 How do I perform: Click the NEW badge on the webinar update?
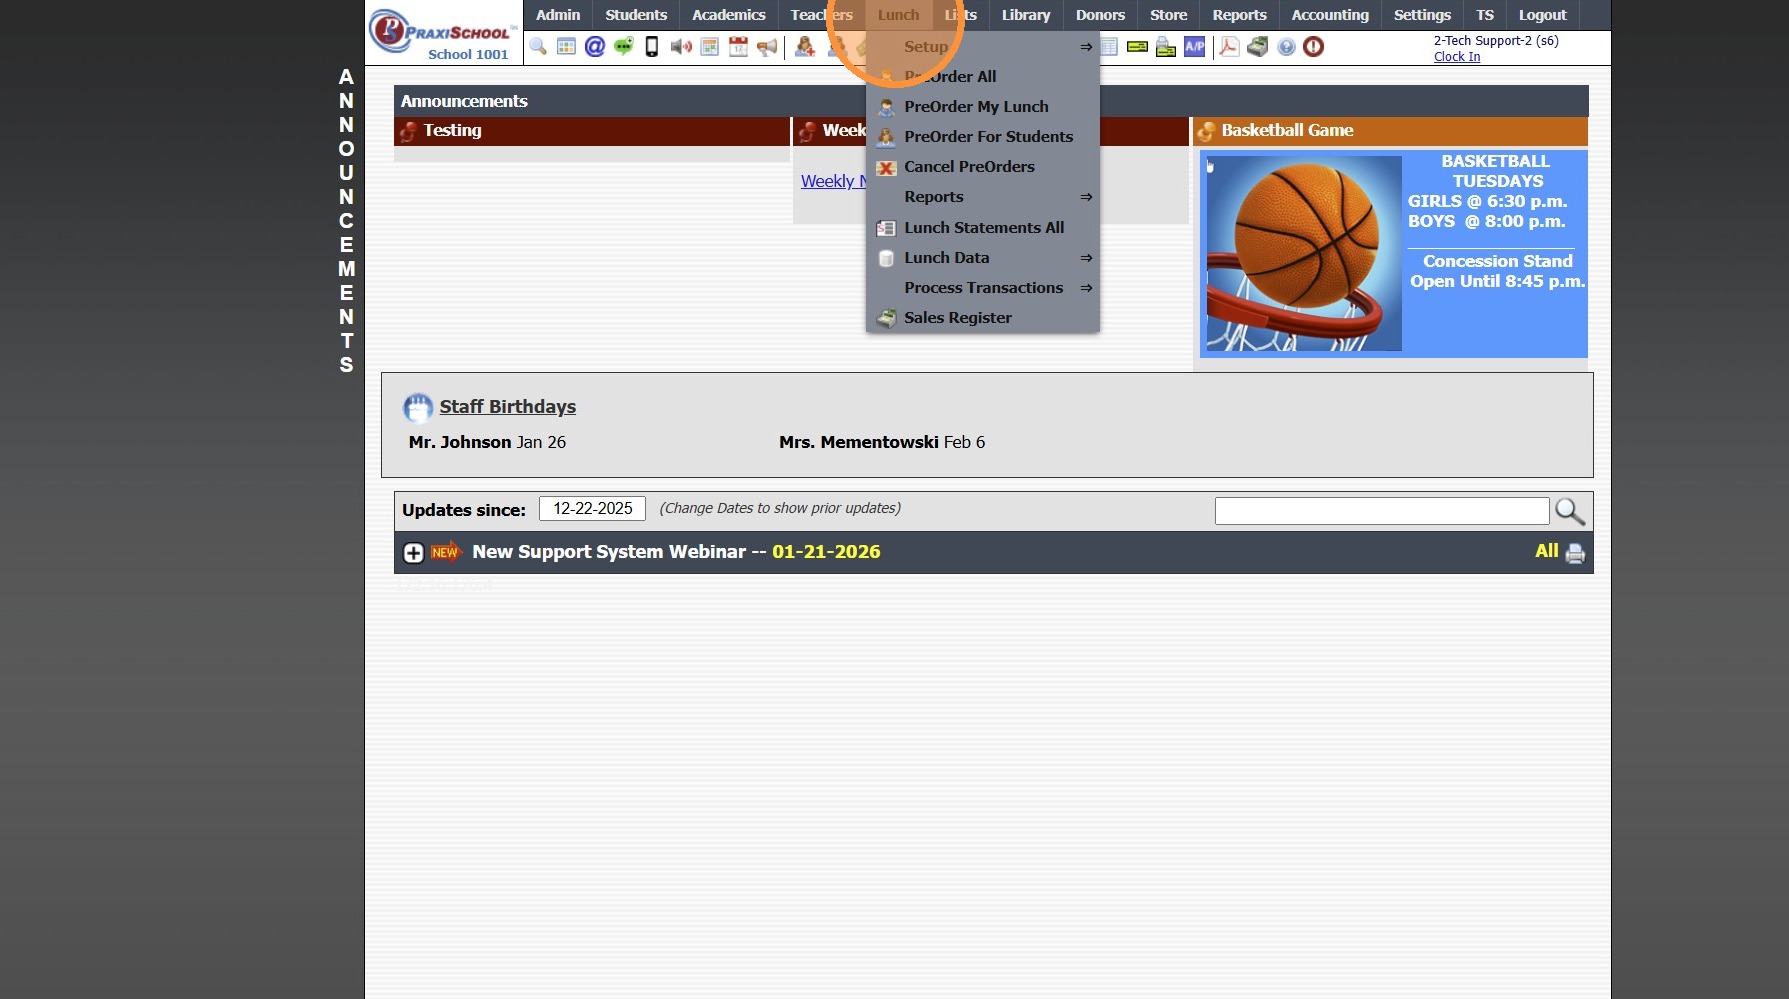pyautogui.click(x=446, y=552)
